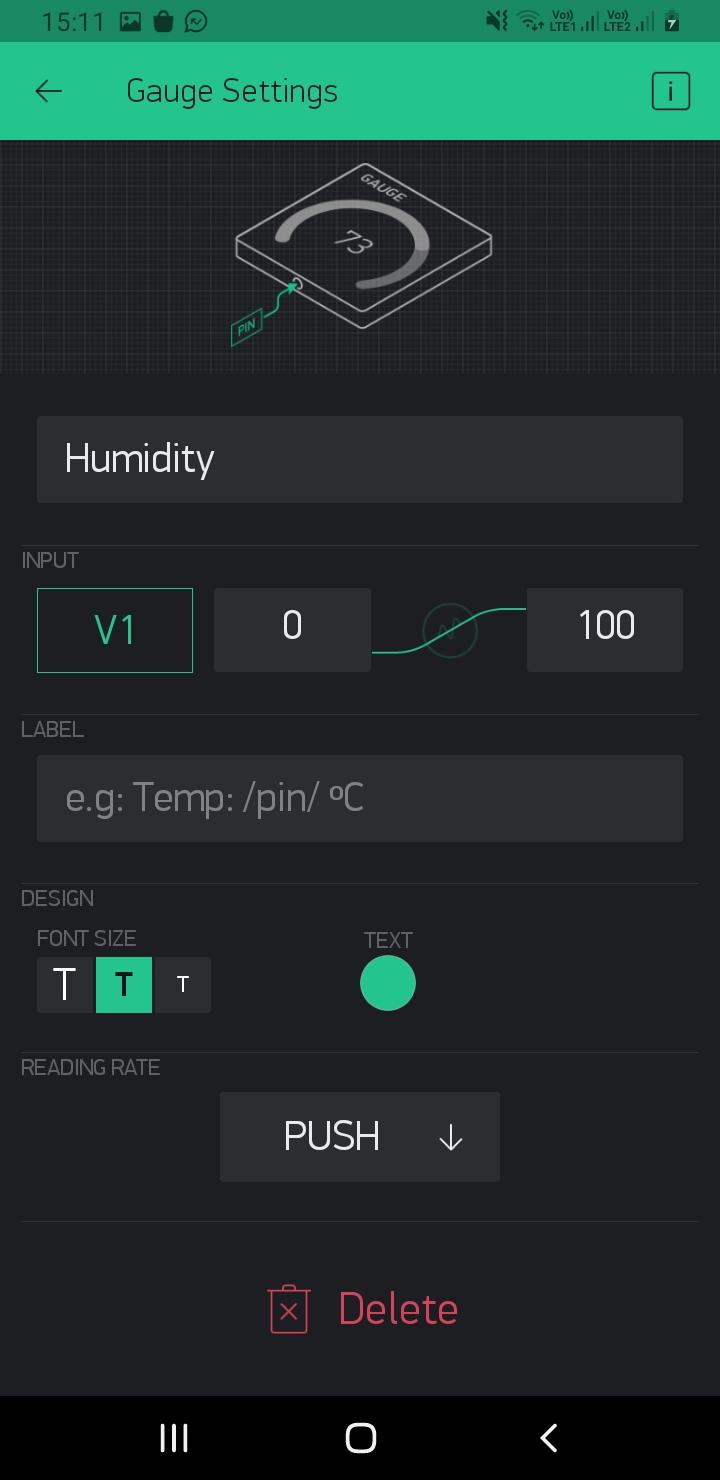Tap the Android home button

[360, 1438]
